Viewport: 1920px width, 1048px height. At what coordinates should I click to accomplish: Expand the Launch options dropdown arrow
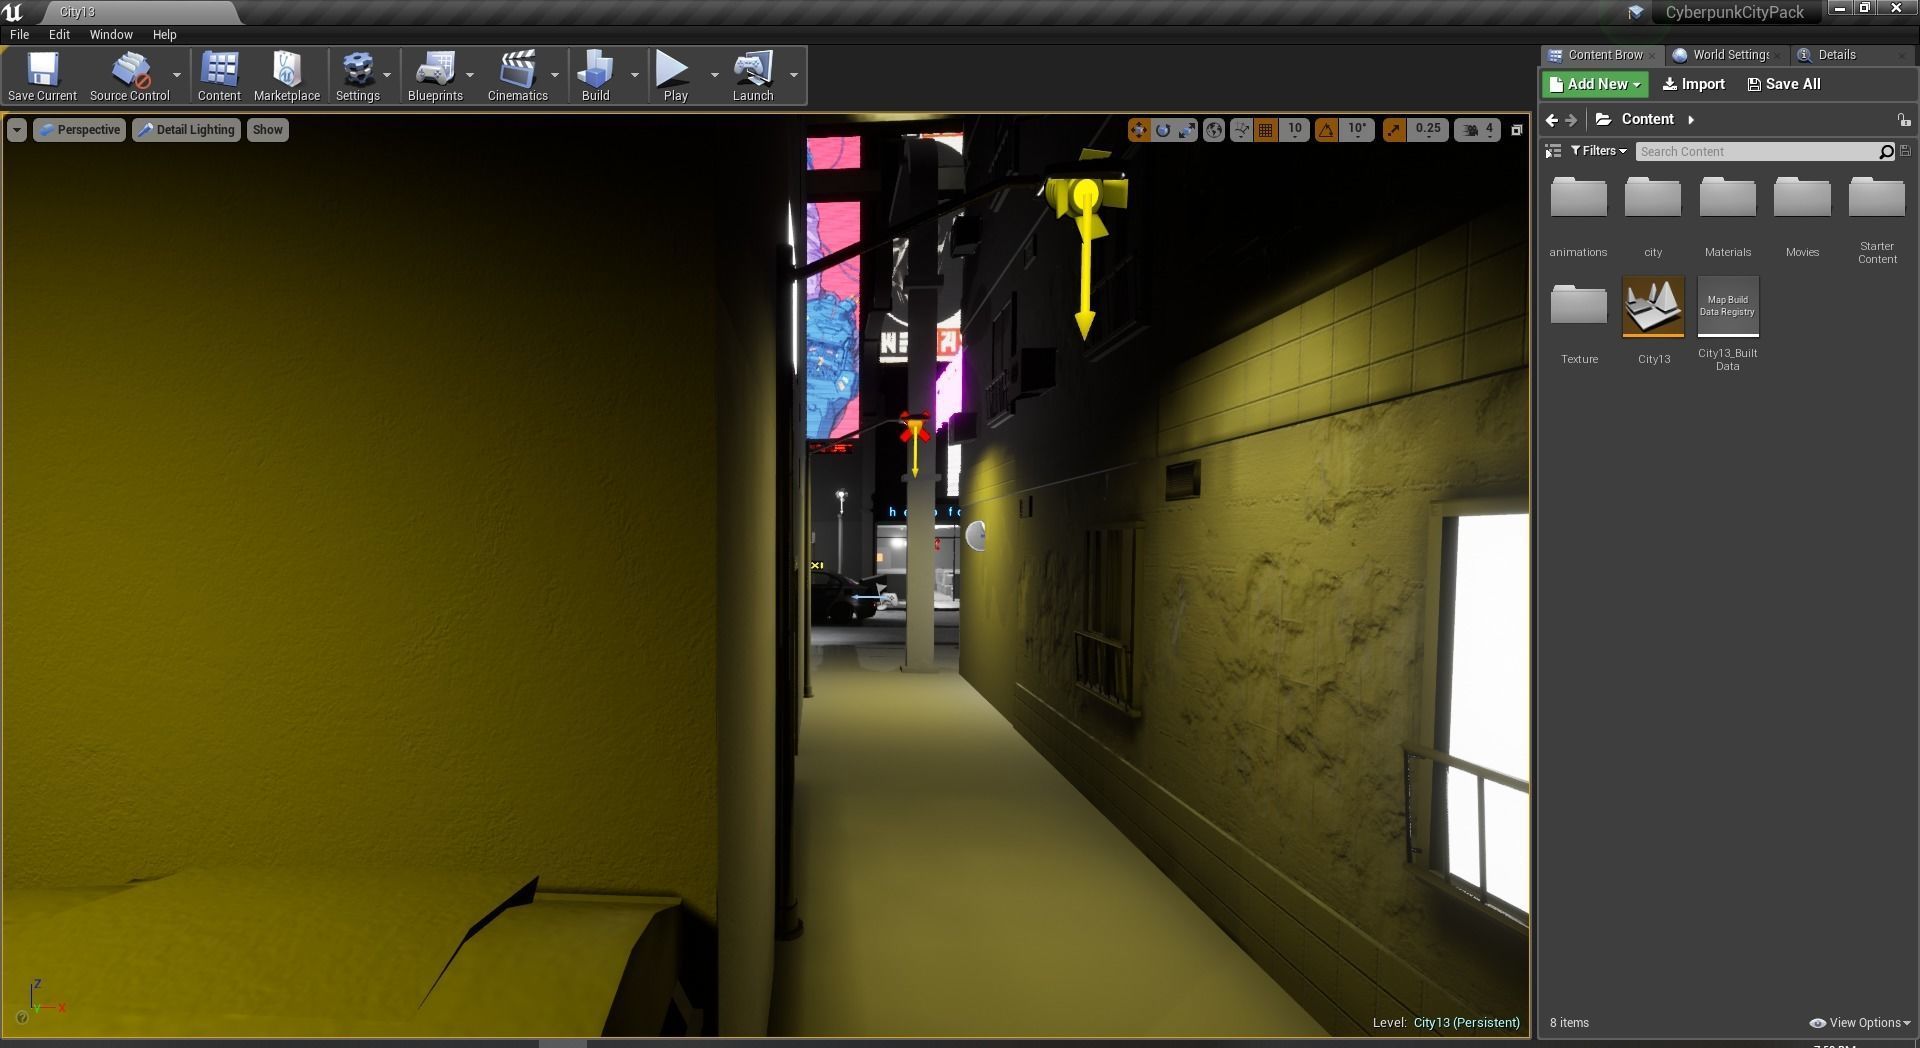click(794, 75)
